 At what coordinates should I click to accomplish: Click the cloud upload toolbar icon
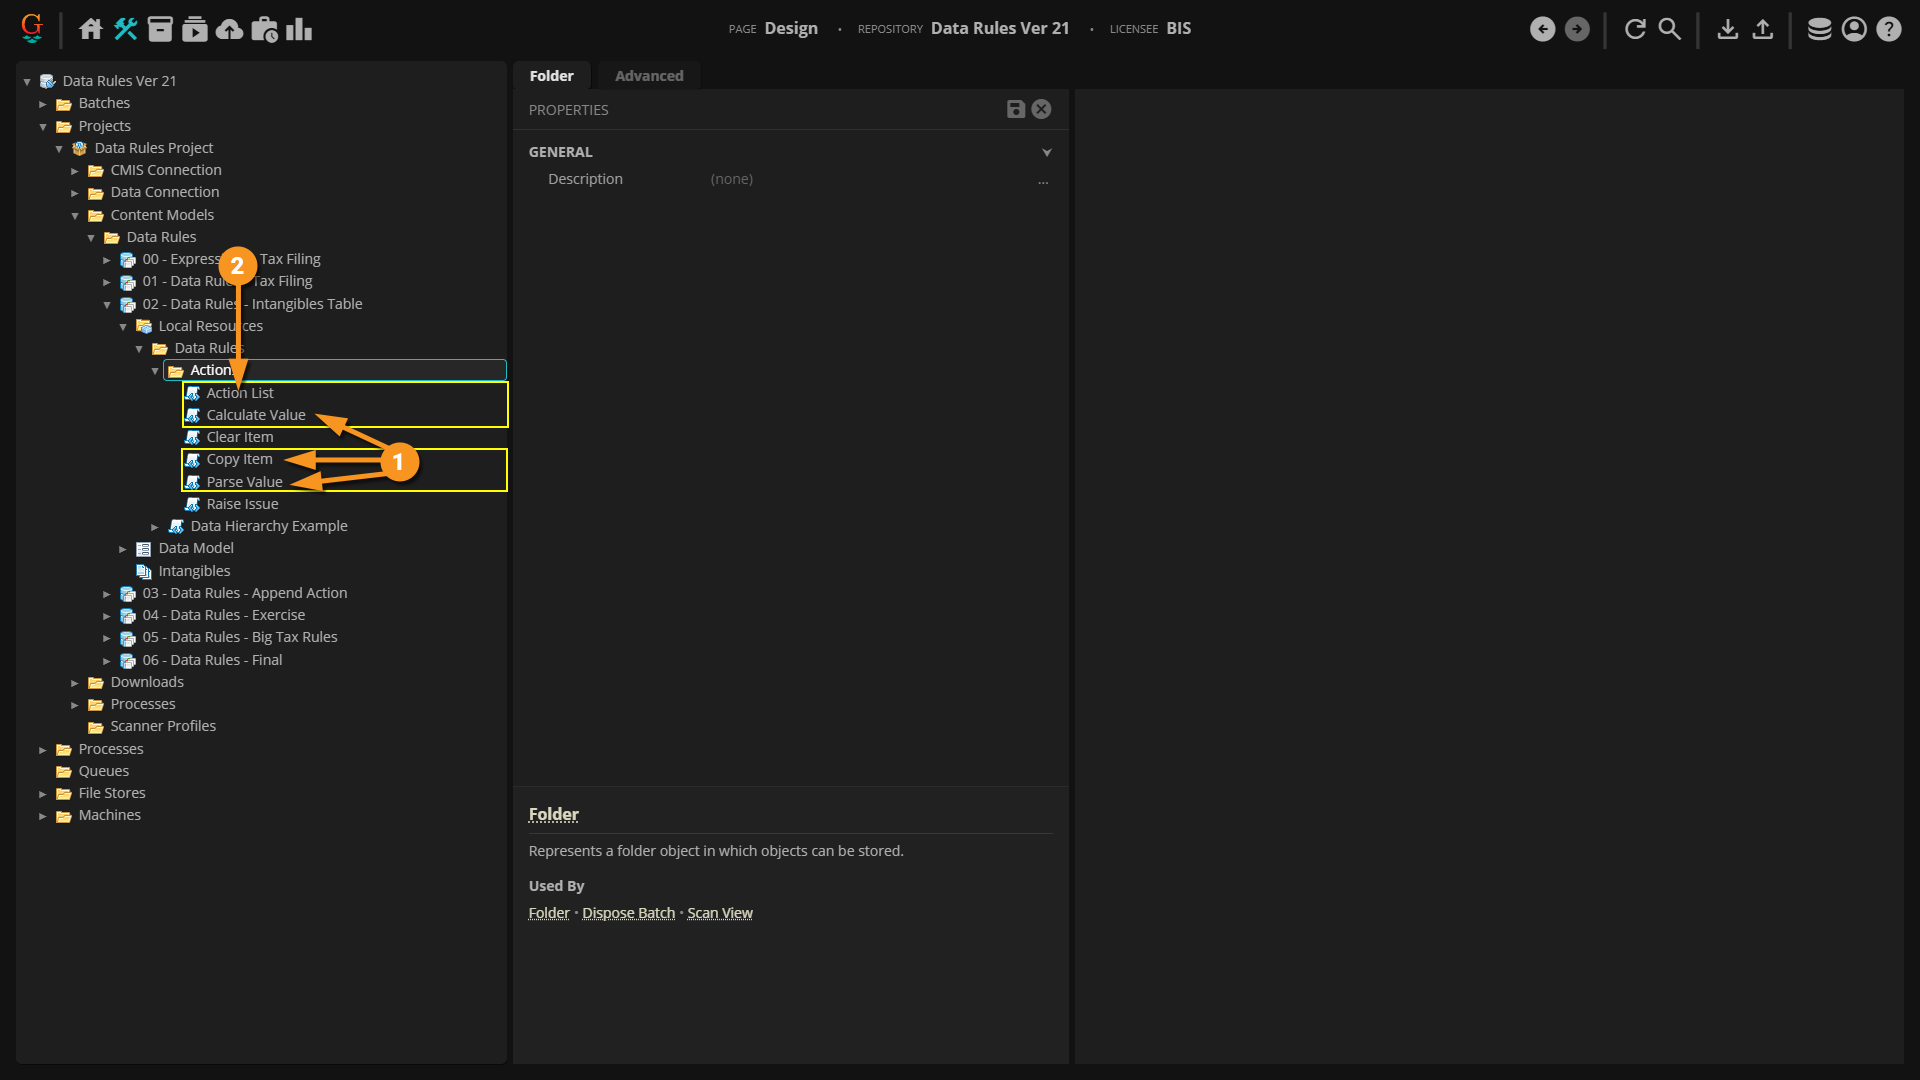pos(229,29)
